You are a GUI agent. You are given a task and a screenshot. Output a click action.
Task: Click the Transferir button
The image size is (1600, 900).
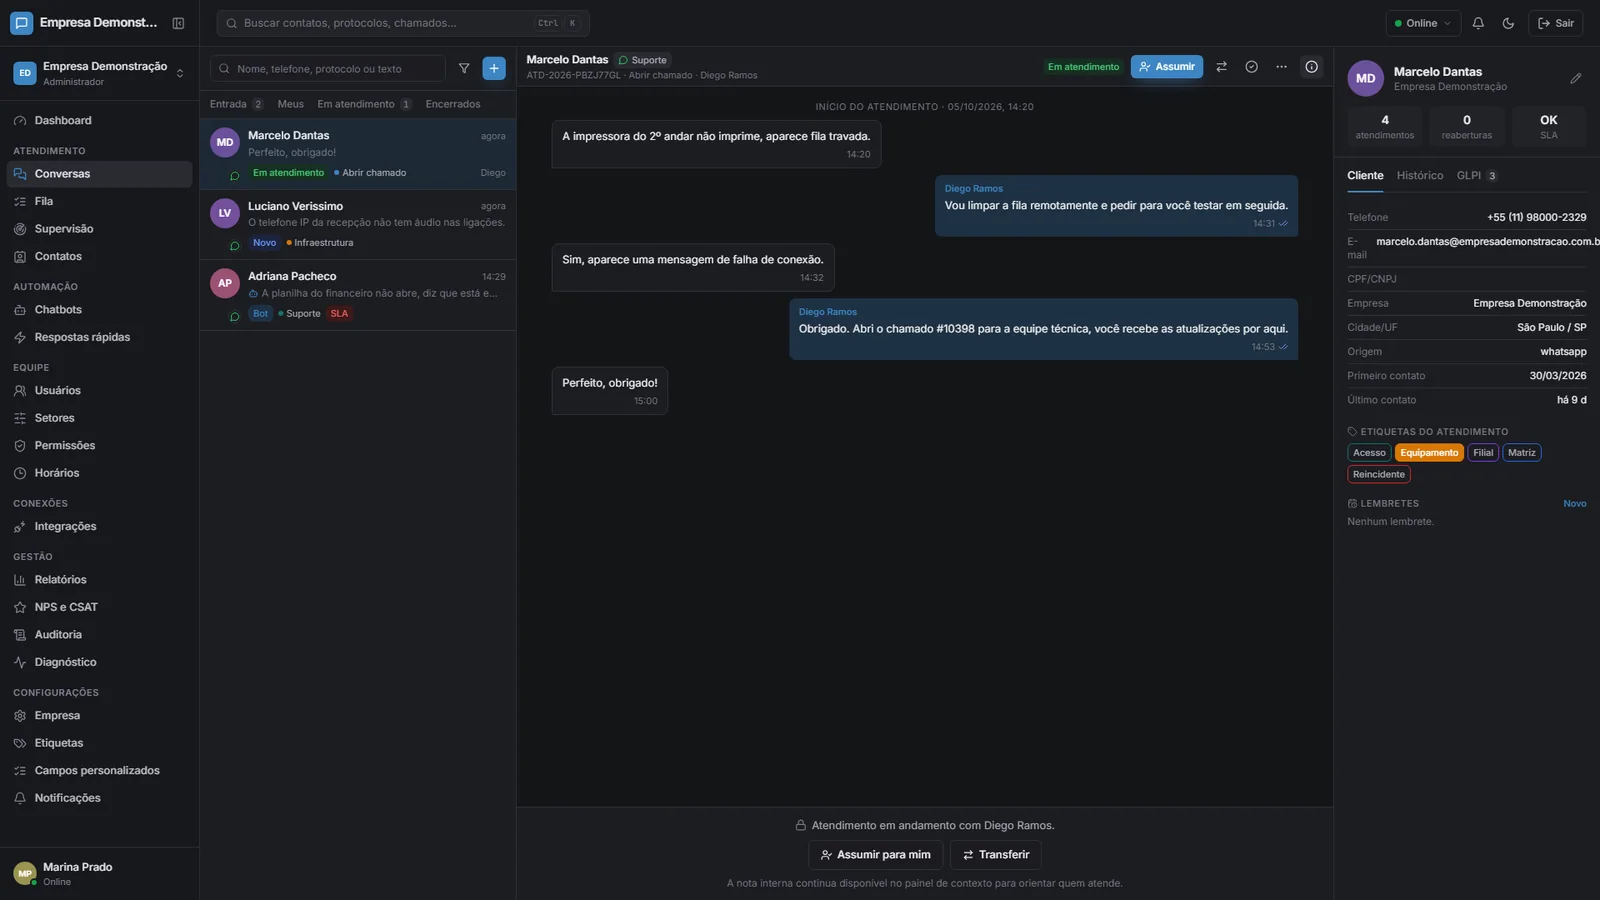pyautogui.click(x=996, y=855)
